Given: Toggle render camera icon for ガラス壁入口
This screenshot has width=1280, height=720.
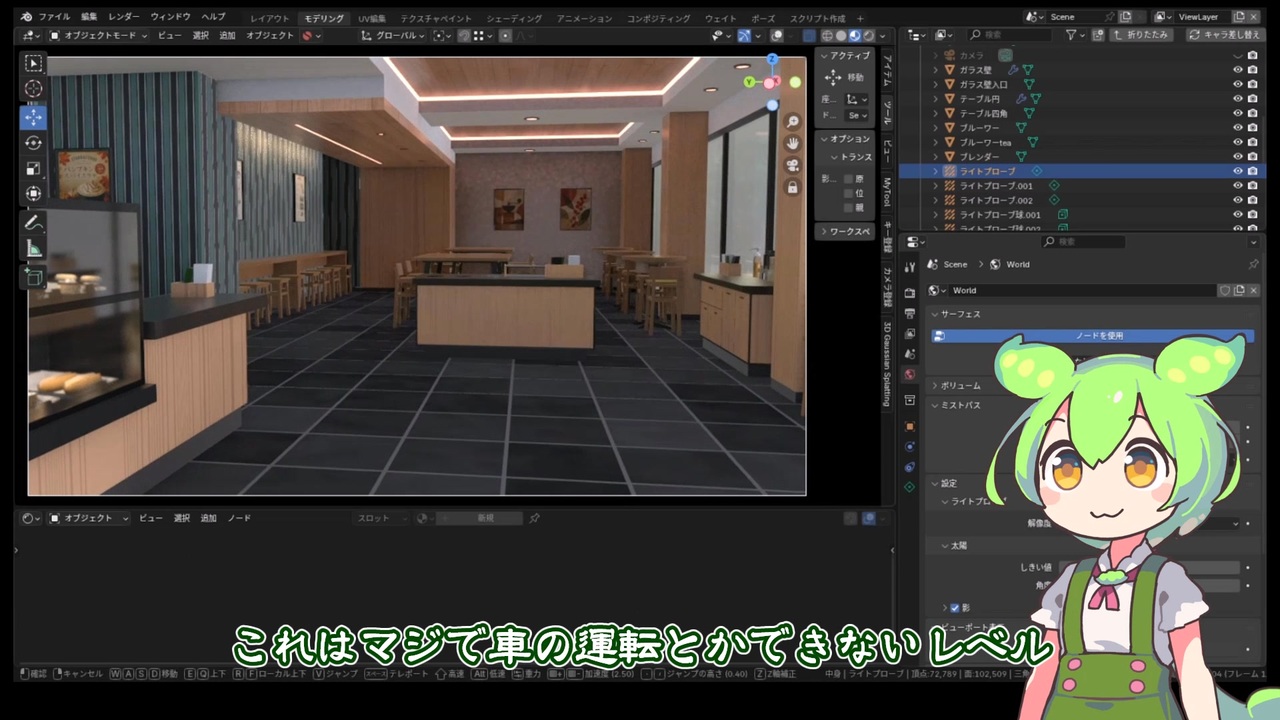Looking at the screenshot, I should coord(1253,85).
